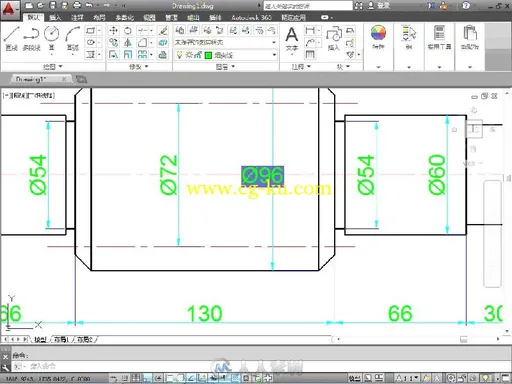The image size is (512, 384).
Task: Open the Groups panel button
Action: [x=409, y=38]
